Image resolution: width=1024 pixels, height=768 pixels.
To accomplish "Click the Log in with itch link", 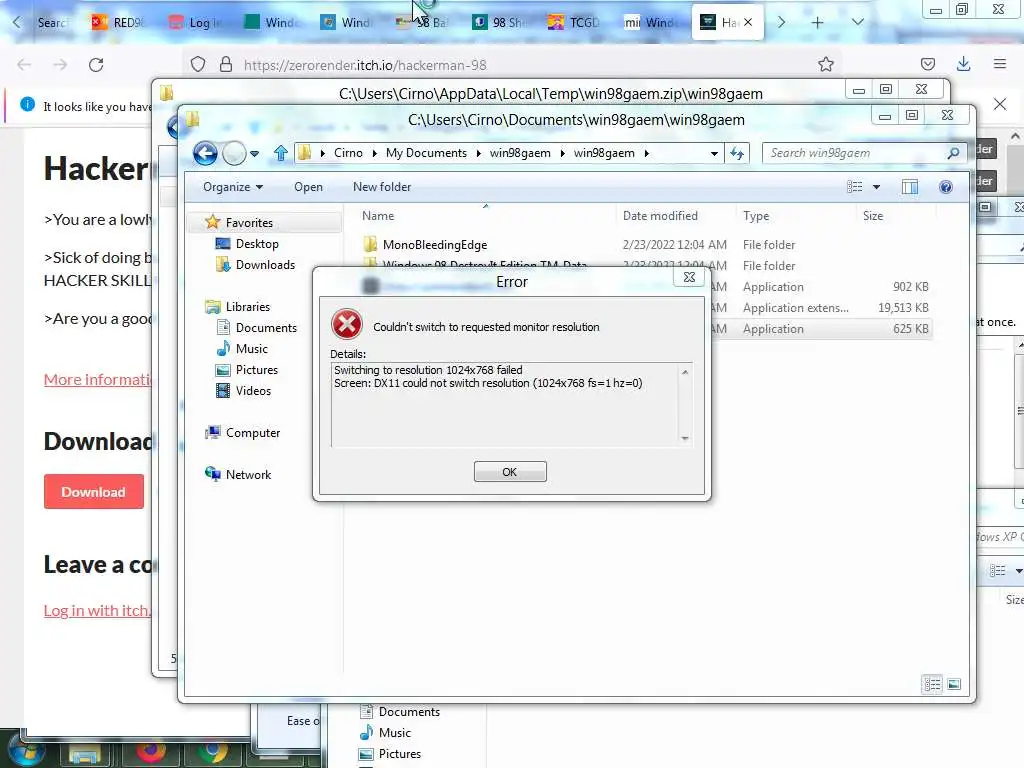I will [97, 610].
